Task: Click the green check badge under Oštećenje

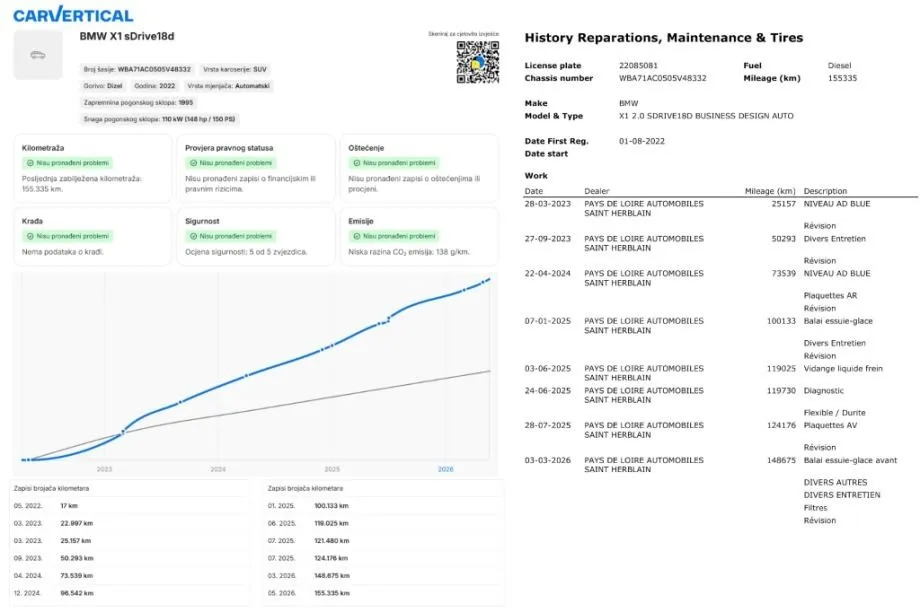Action: click(394, 163)
